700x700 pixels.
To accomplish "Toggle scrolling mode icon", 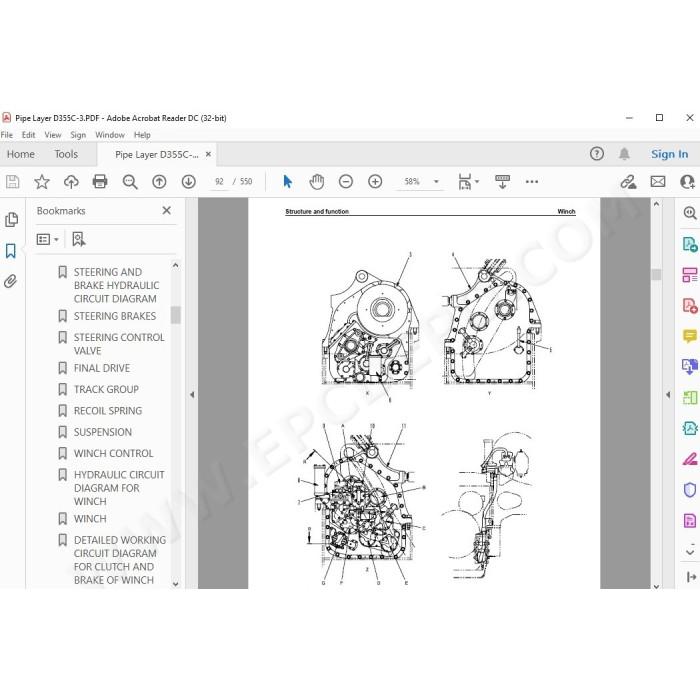I will pyautogui.click(x=502, y=182).
